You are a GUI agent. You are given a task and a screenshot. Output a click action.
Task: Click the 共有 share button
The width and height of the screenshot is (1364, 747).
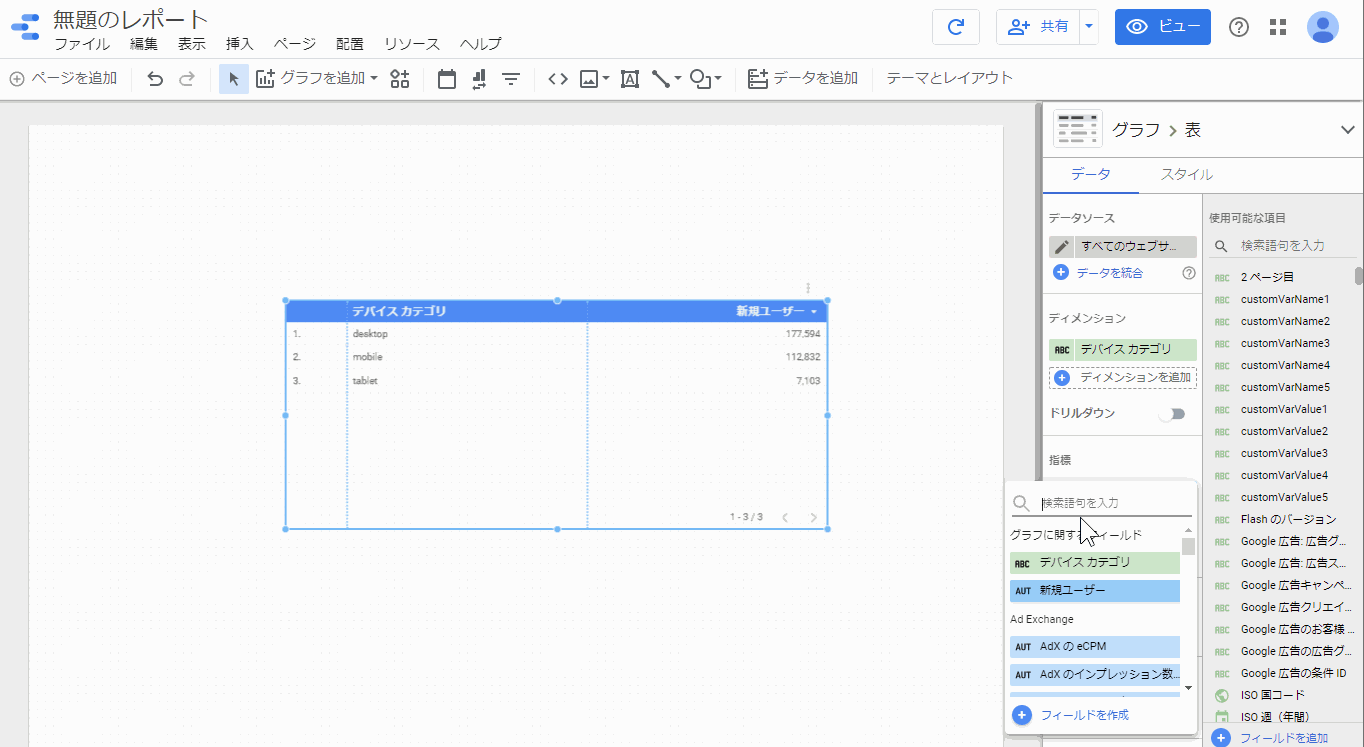[1039, 27]
